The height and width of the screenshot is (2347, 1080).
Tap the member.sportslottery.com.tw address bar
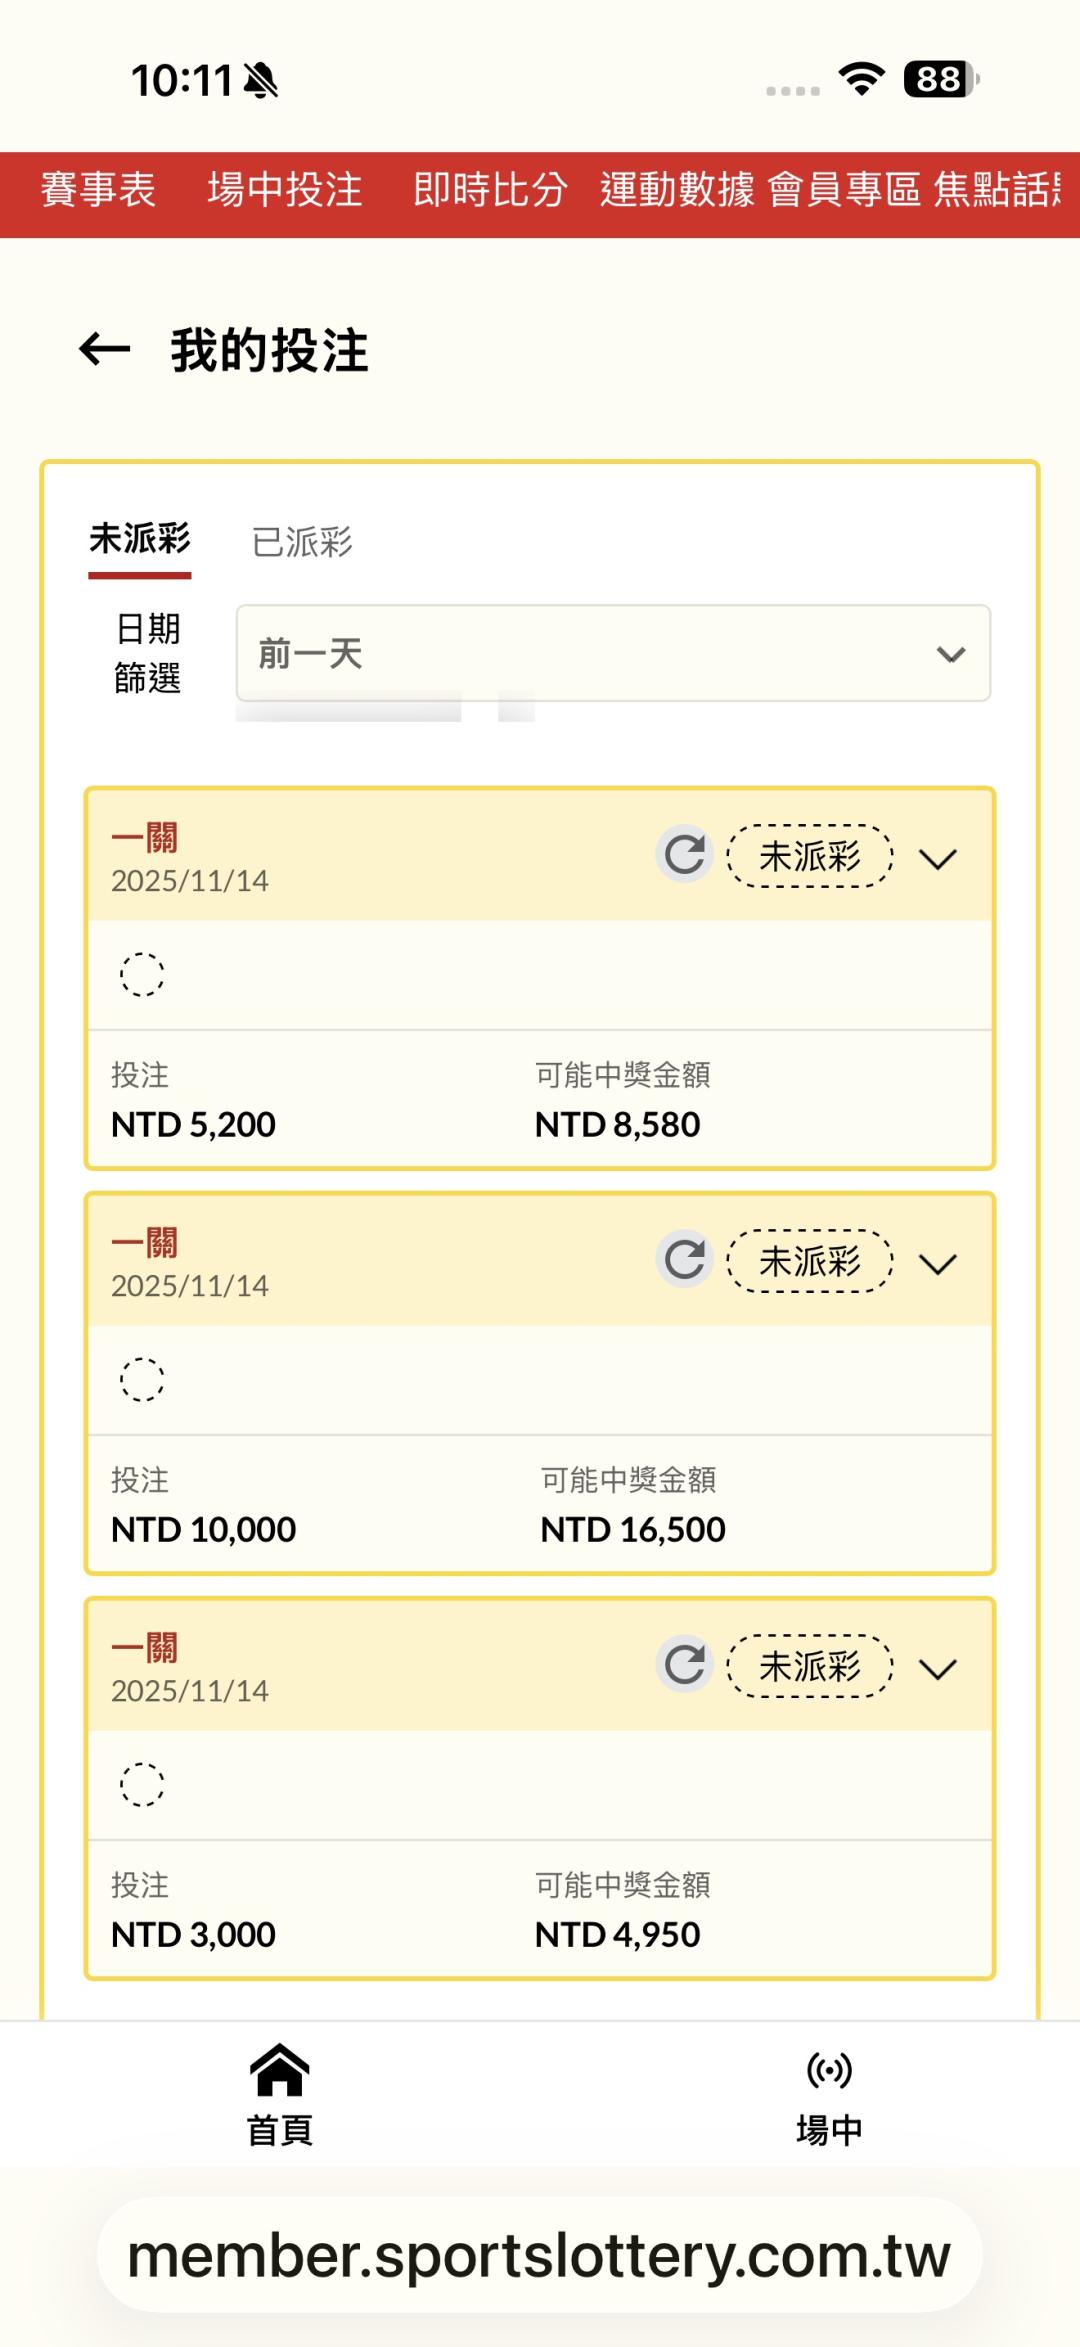tap(539, 2255)
